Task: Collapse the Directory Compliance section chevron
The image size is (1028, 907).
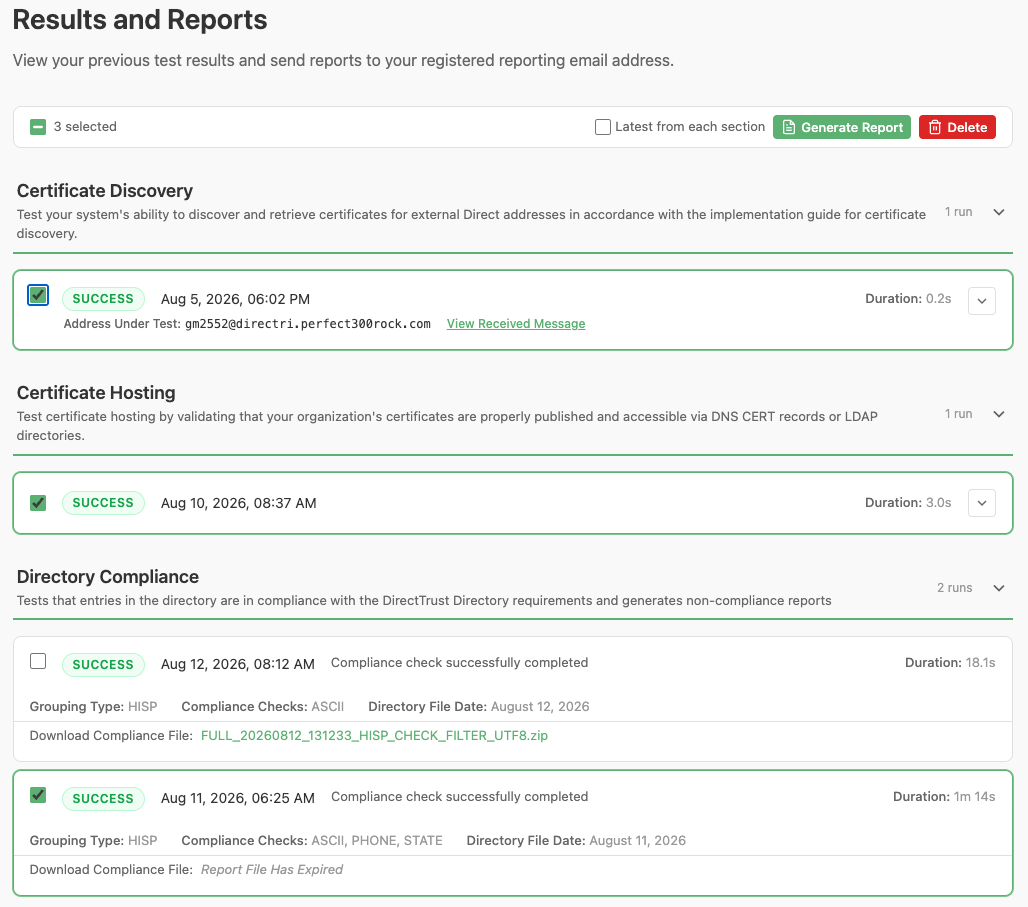Action: pyautogui.click(x=998, y=588)
